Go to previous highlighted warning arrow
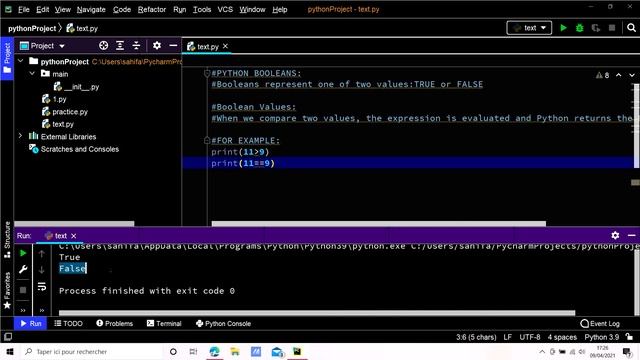 [x=619, y=75]
